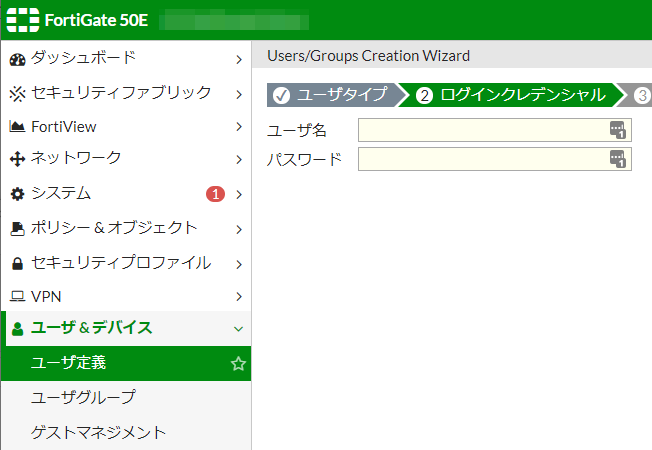Expand the ダッシュボード menu chevron
The width and height of the screenshot is (652, 450).
(238, 59)
